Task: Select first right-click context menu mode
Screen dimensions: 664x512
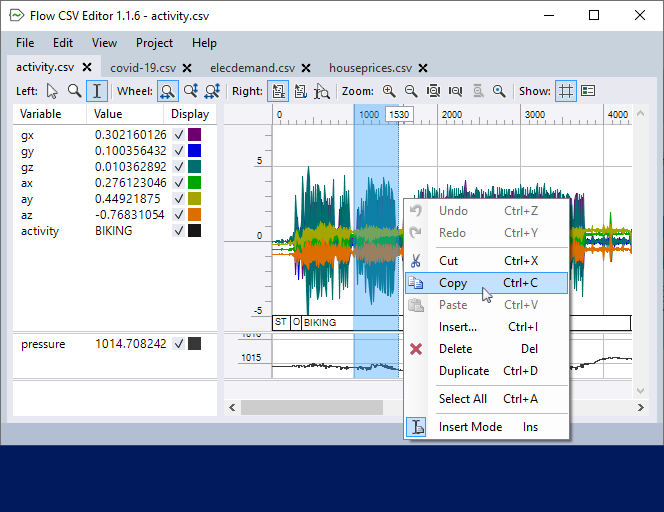Action: coord(278,91)
